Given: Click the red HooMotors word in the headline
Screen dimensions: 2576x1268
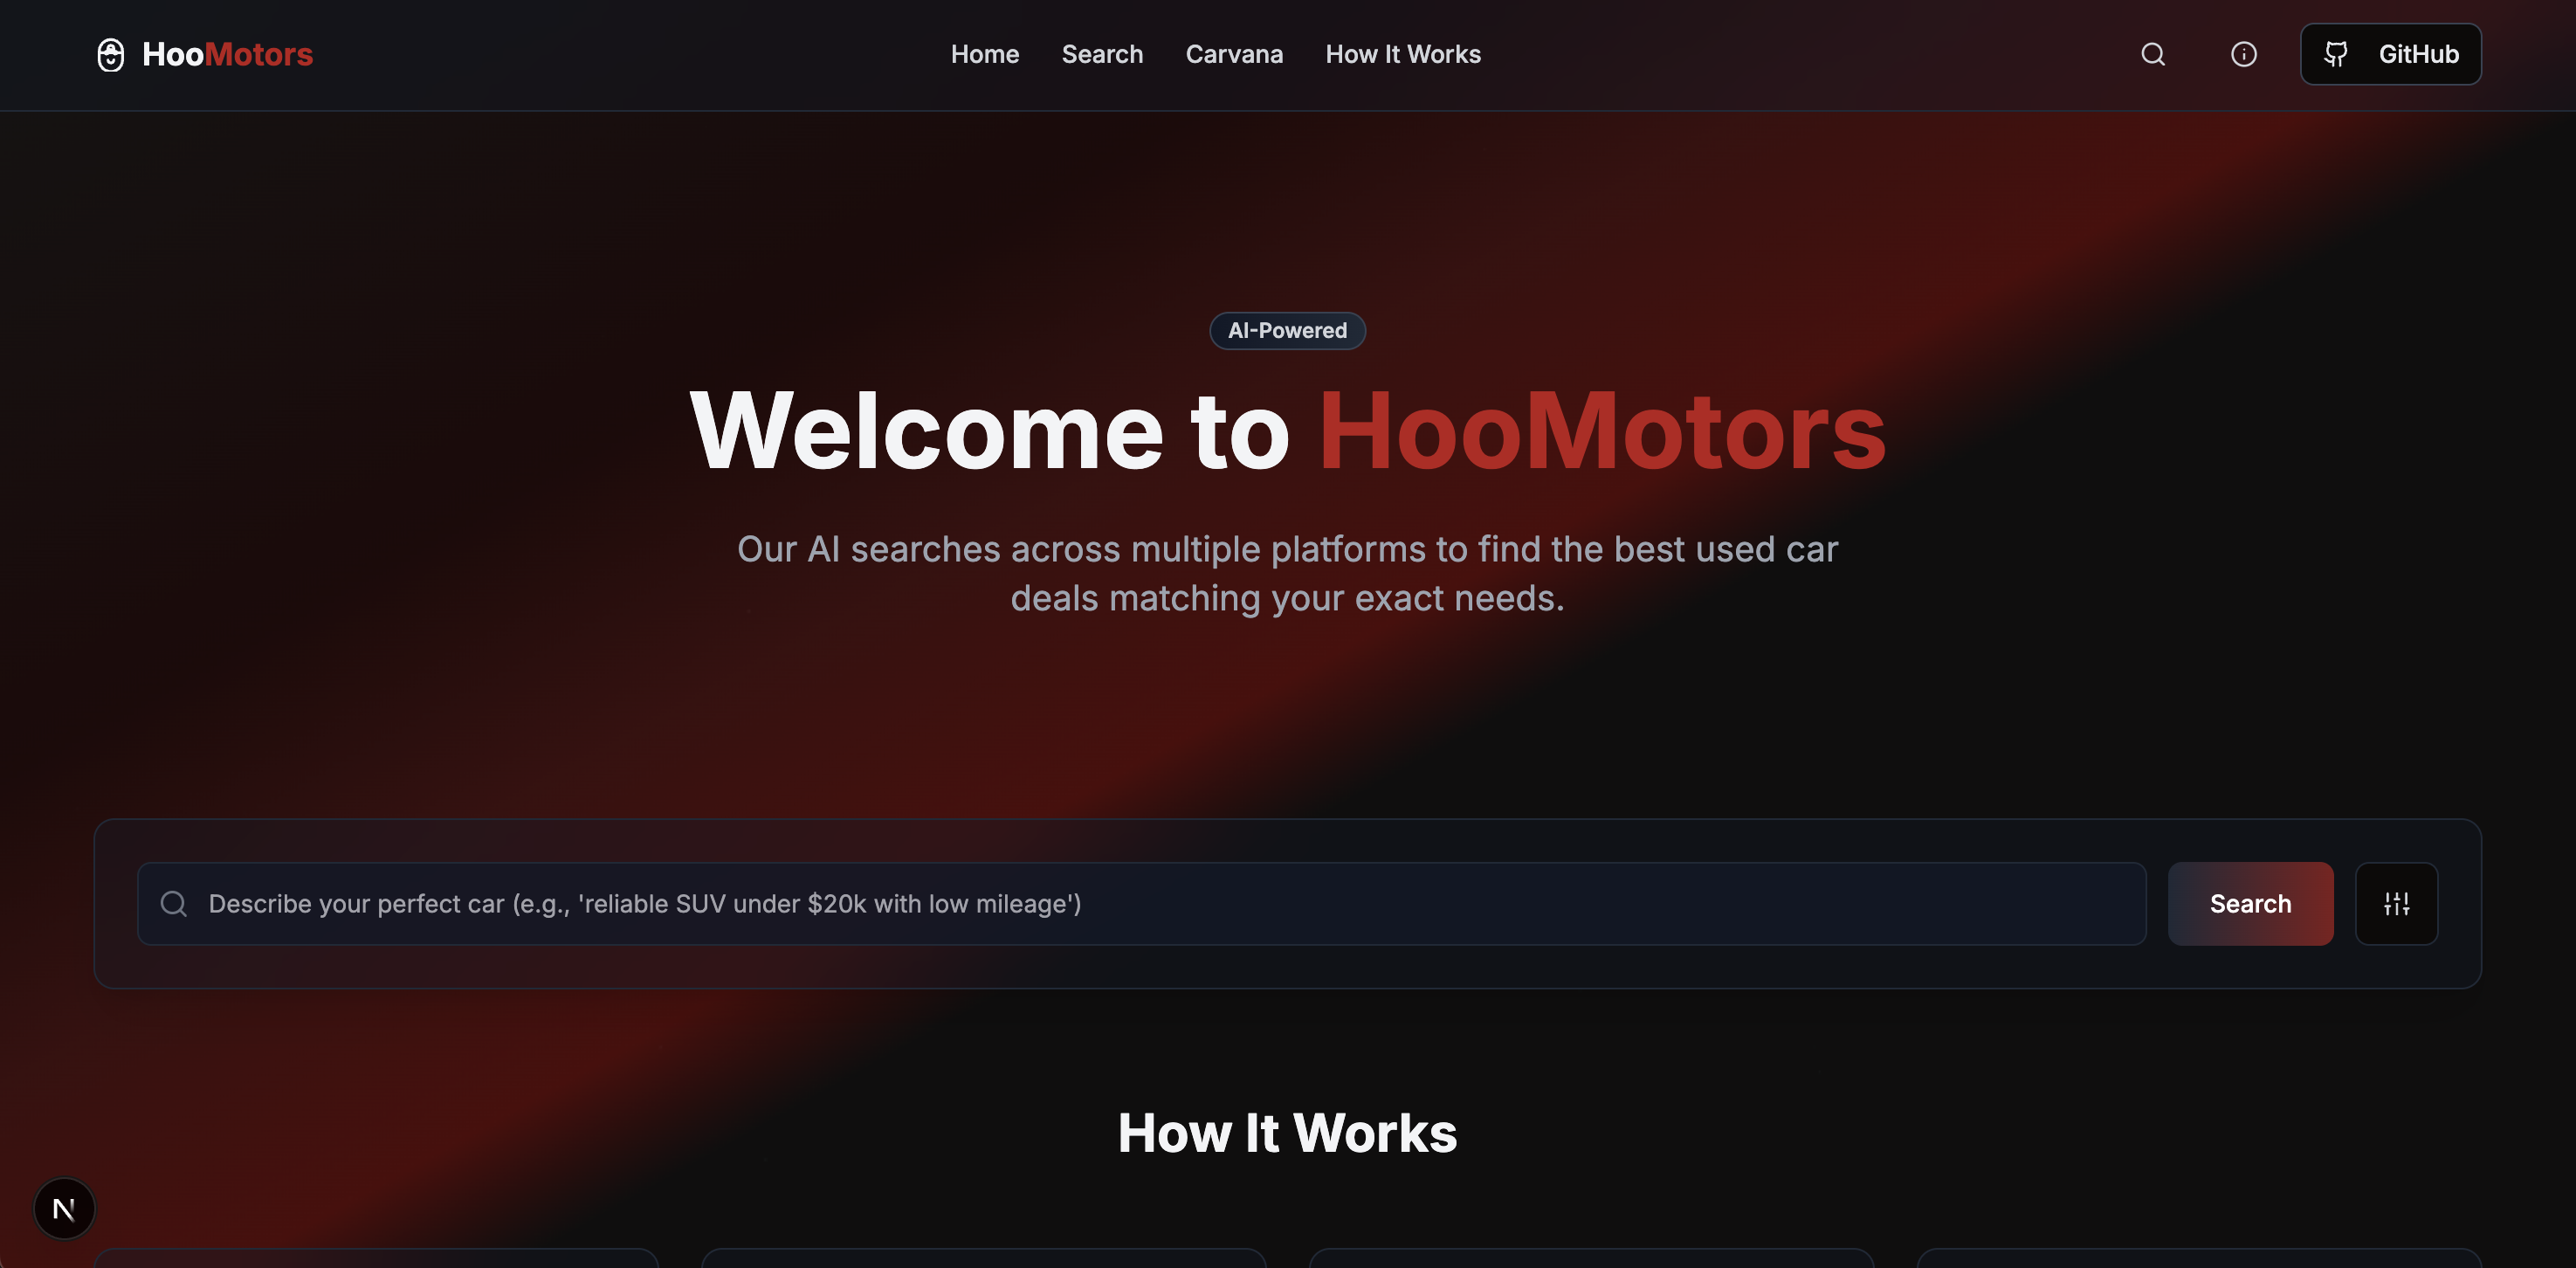Looking at the screenshot, I should [x=1602, y=431].
